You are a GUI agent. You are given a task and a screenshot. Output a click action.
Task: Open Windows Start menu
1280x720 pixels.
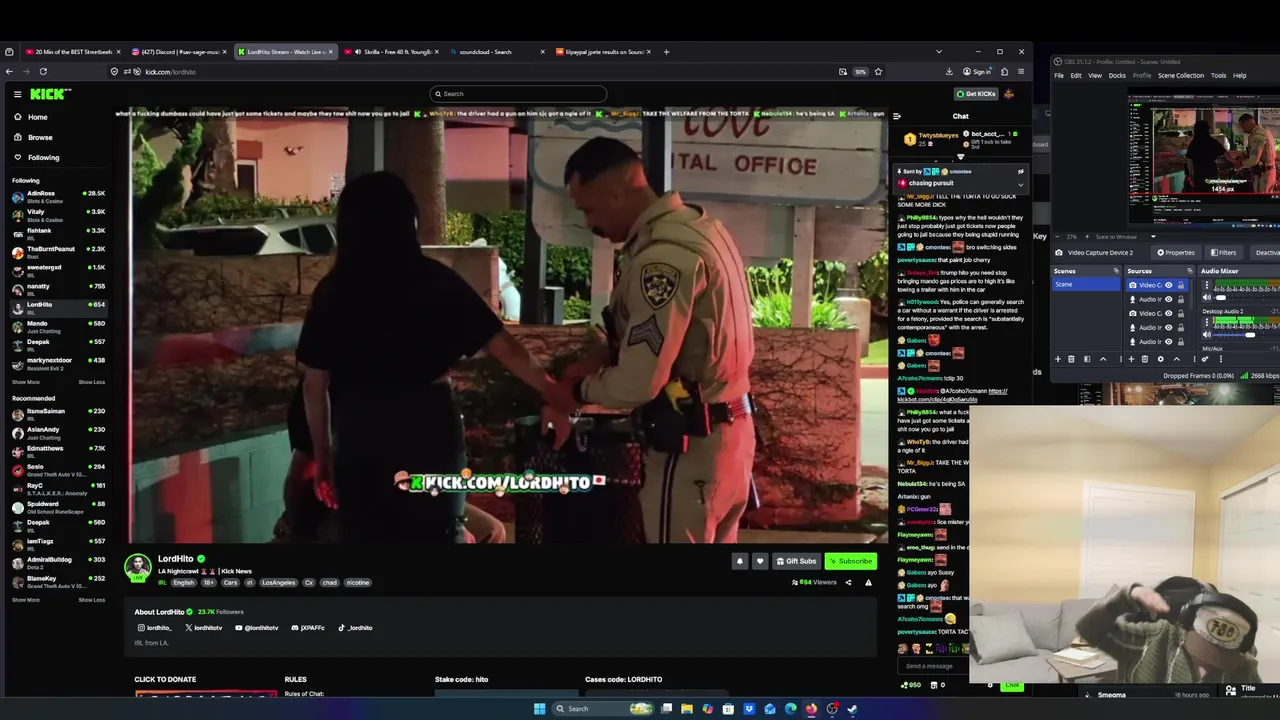tap(539, 709)
